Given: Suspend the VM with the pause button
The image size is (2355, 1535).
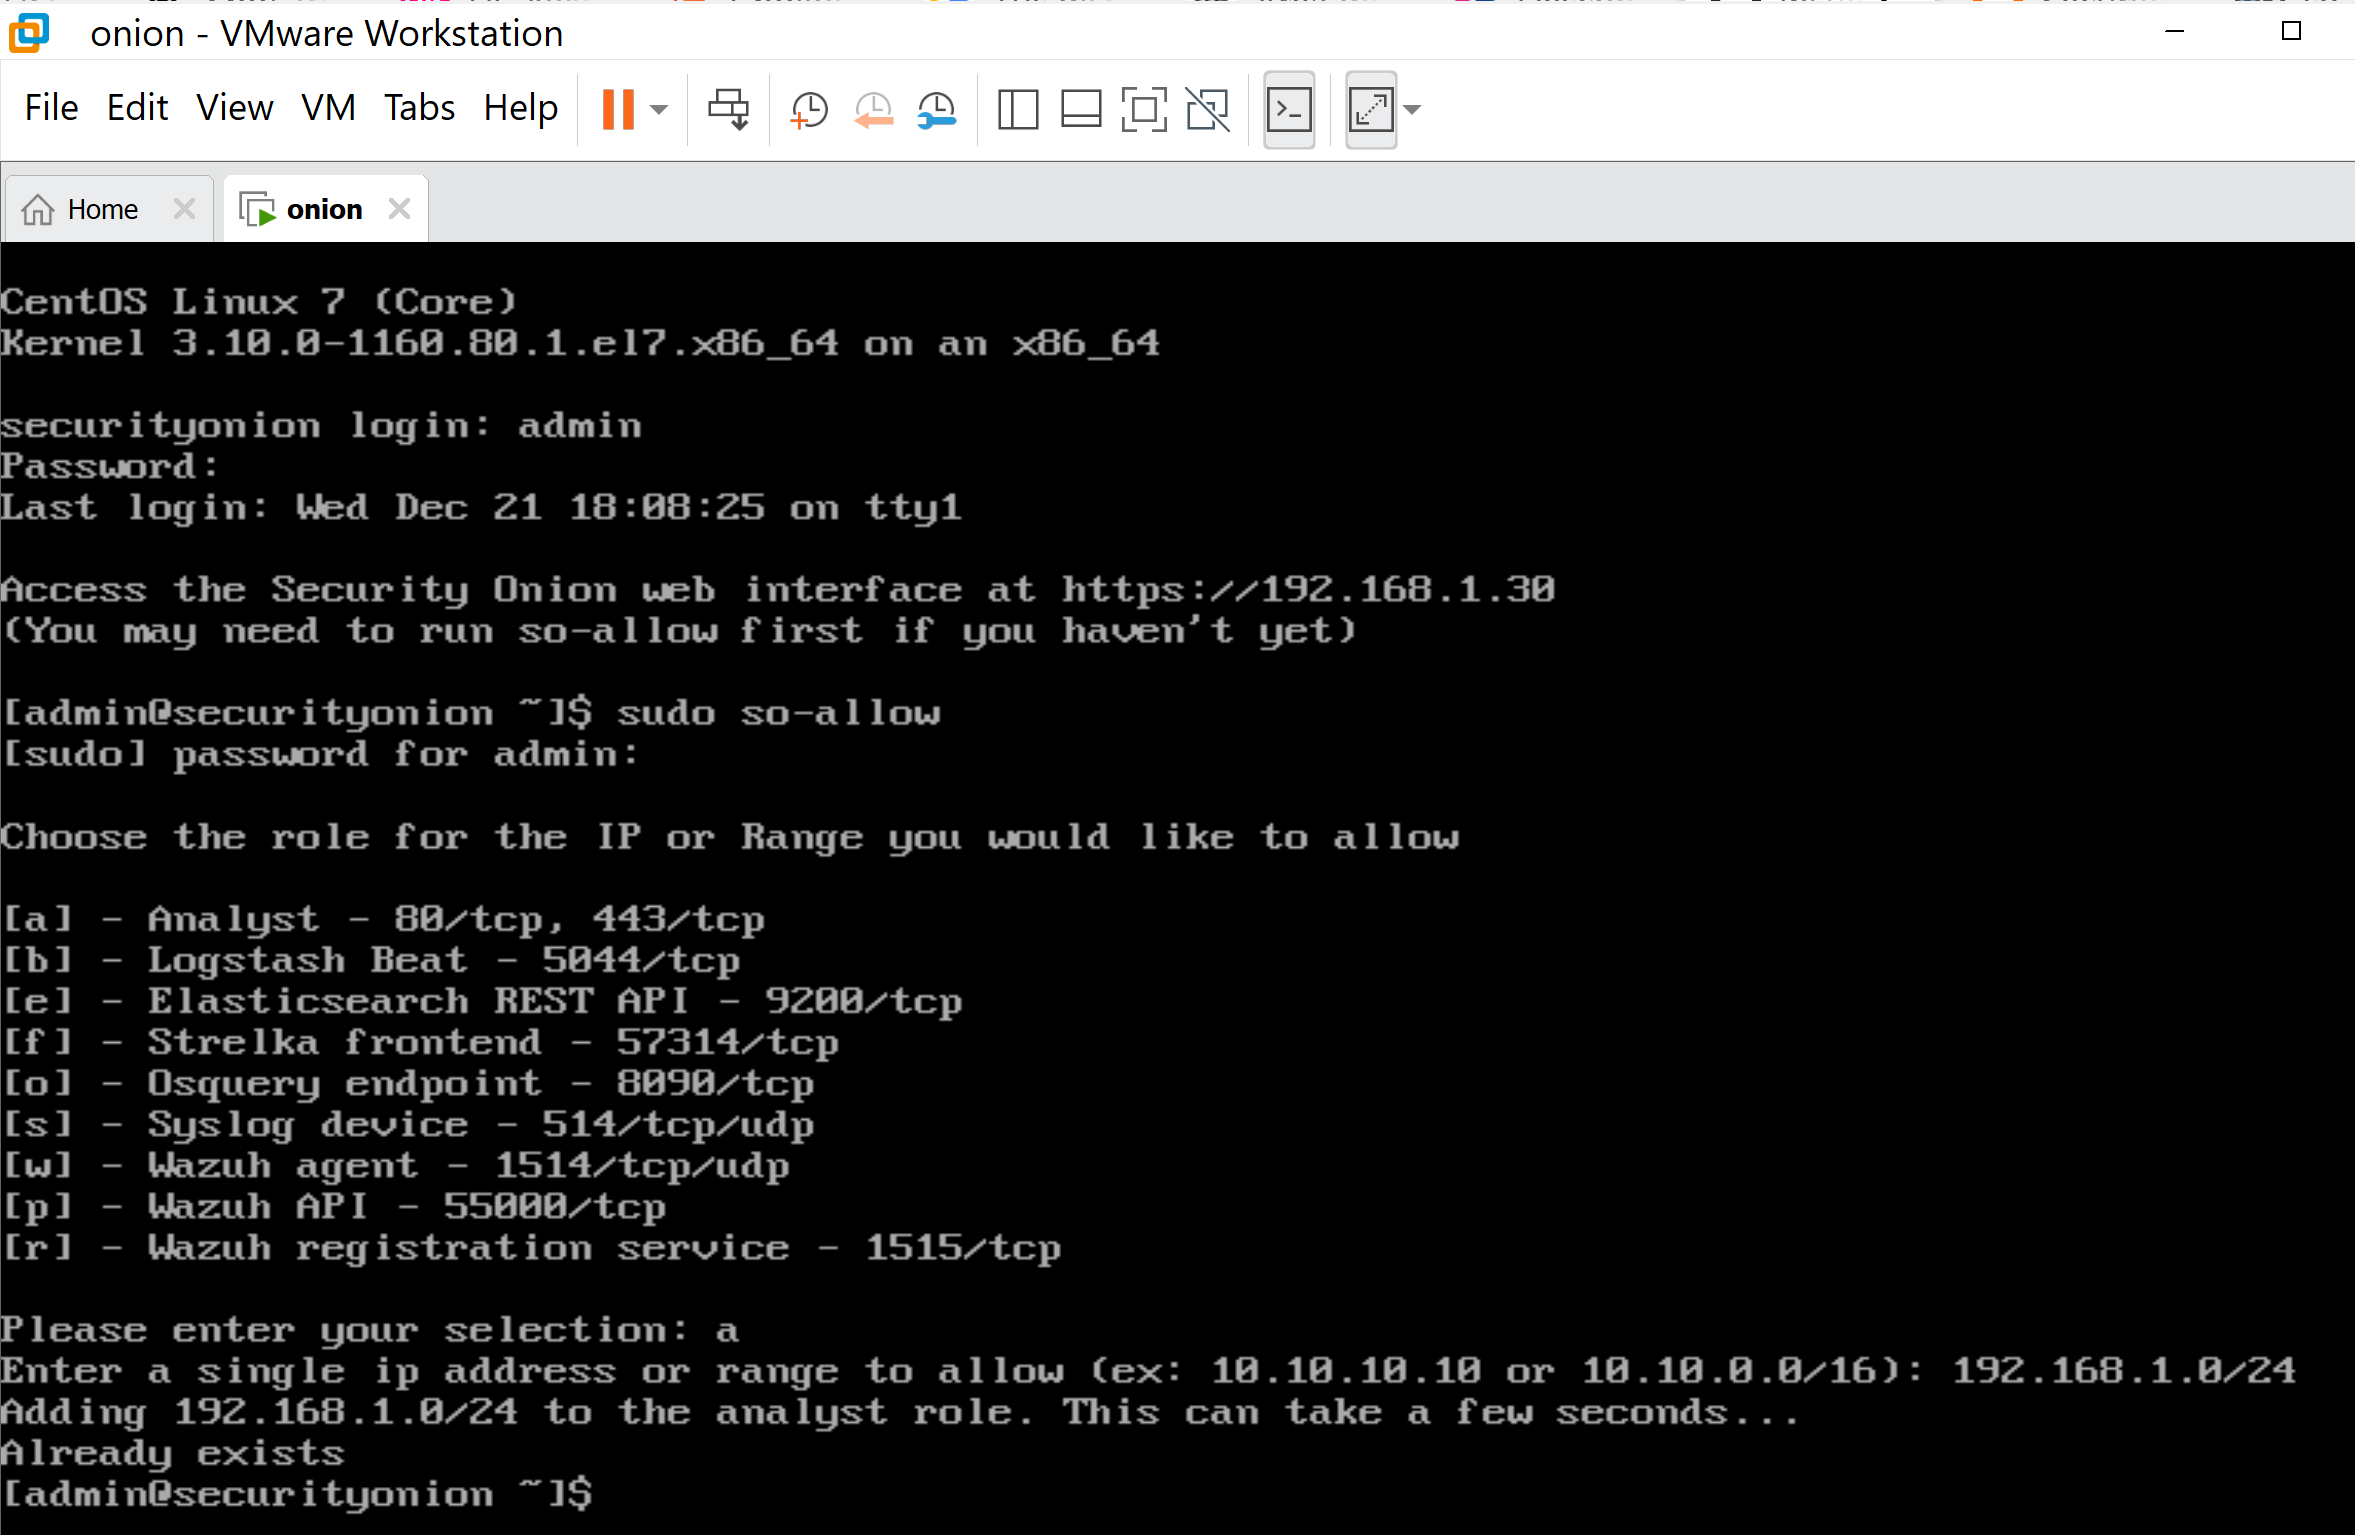Looking at the screenshot, I should tap(618, 109).
